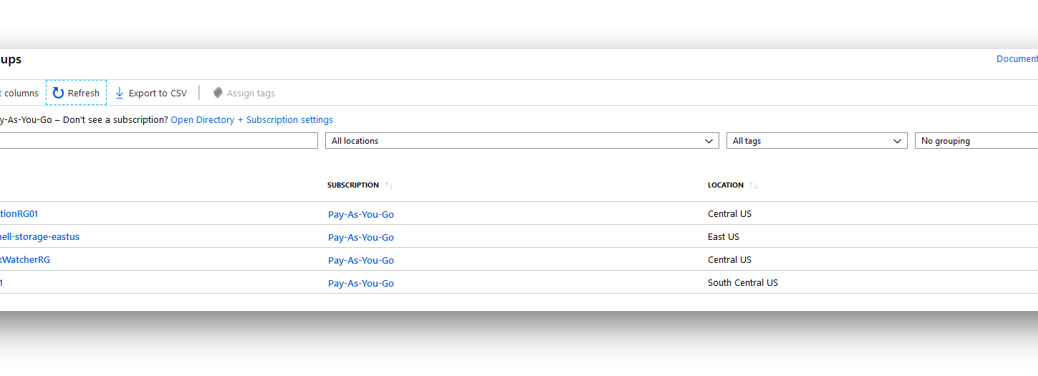Click Export to CSV
This screenshot has width=1038, height=376.
(151, 93)
